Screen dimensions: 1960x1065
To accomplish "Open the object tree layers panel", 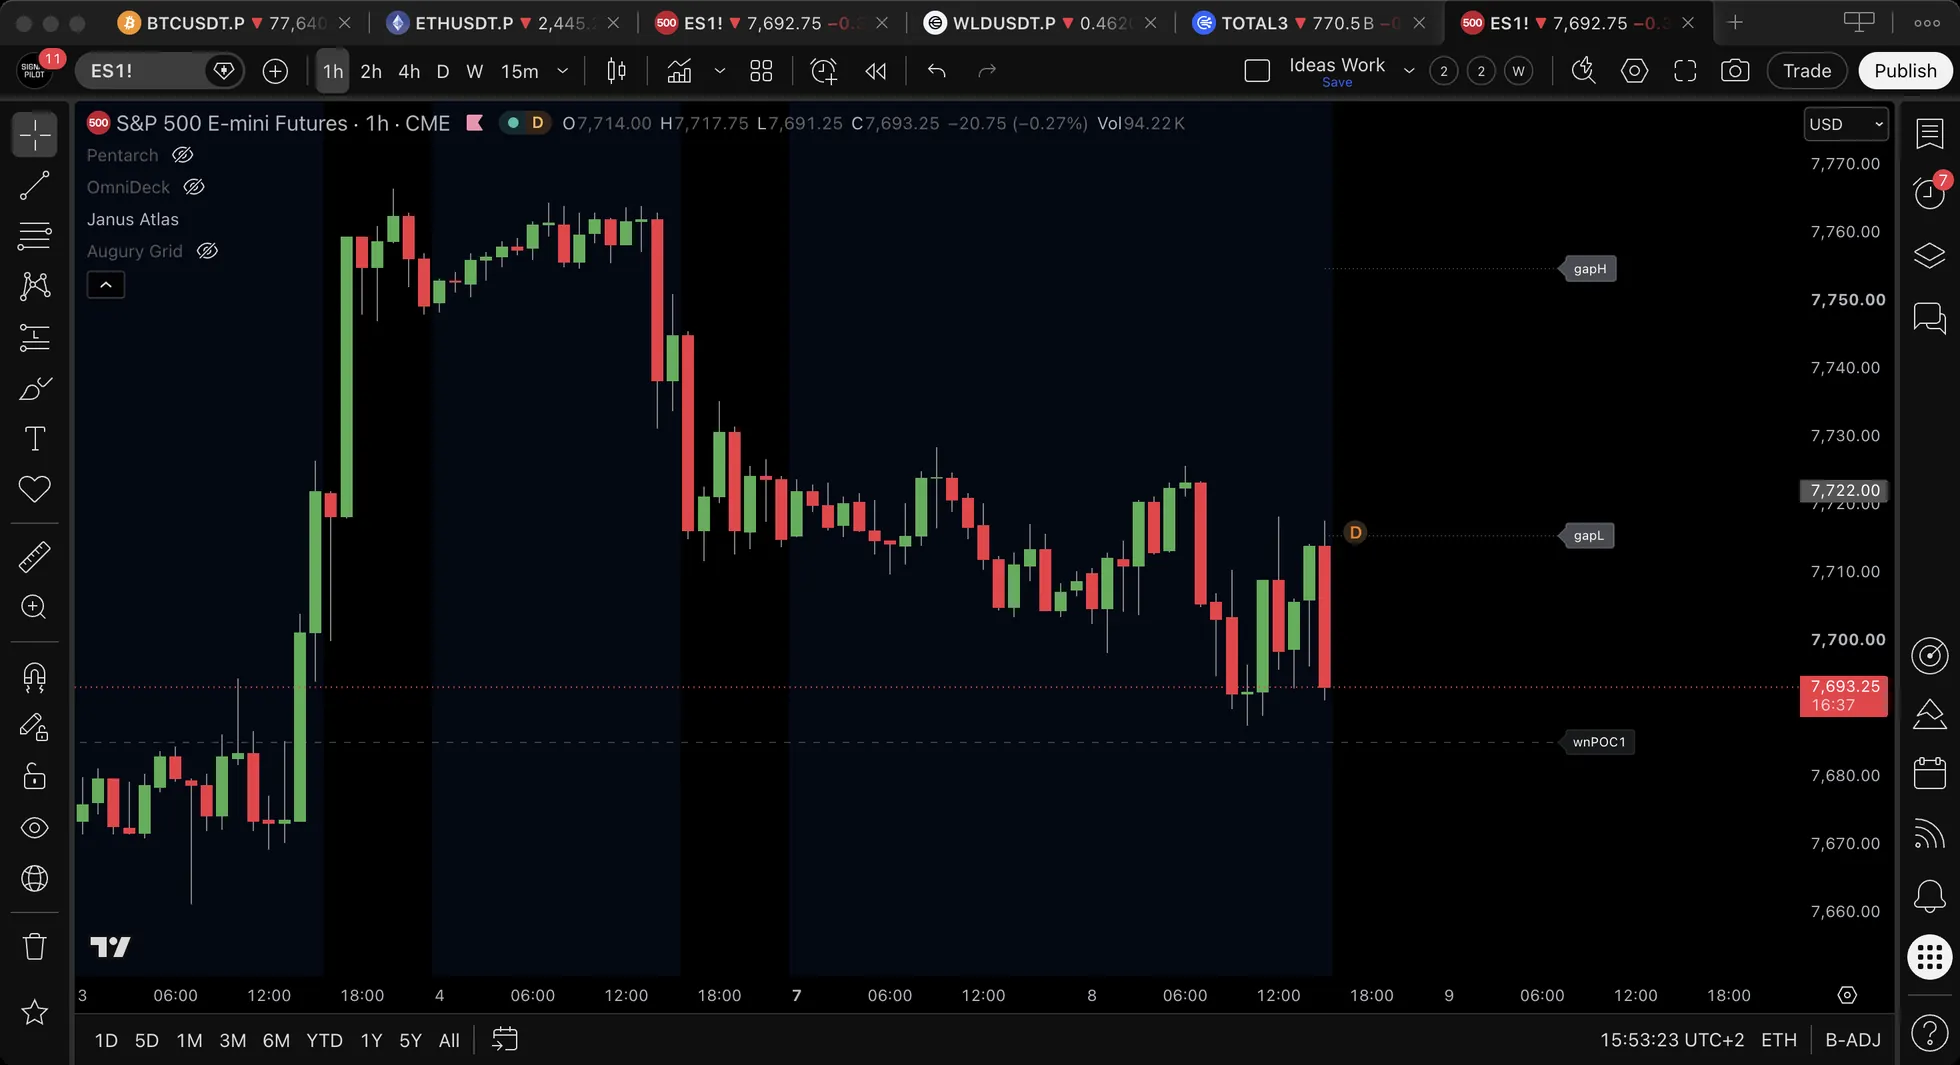I will [1929, 256].
